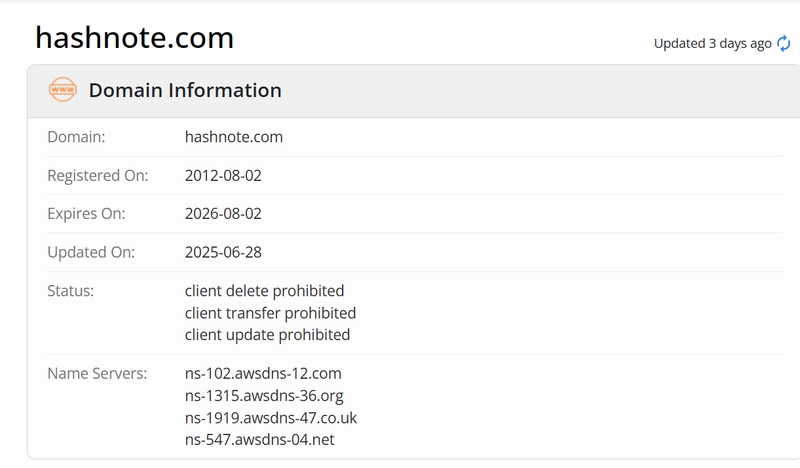This screenshot has width=800, height=468.
Task: Click the updated date 2025-06-28
Action: point(223,252)
